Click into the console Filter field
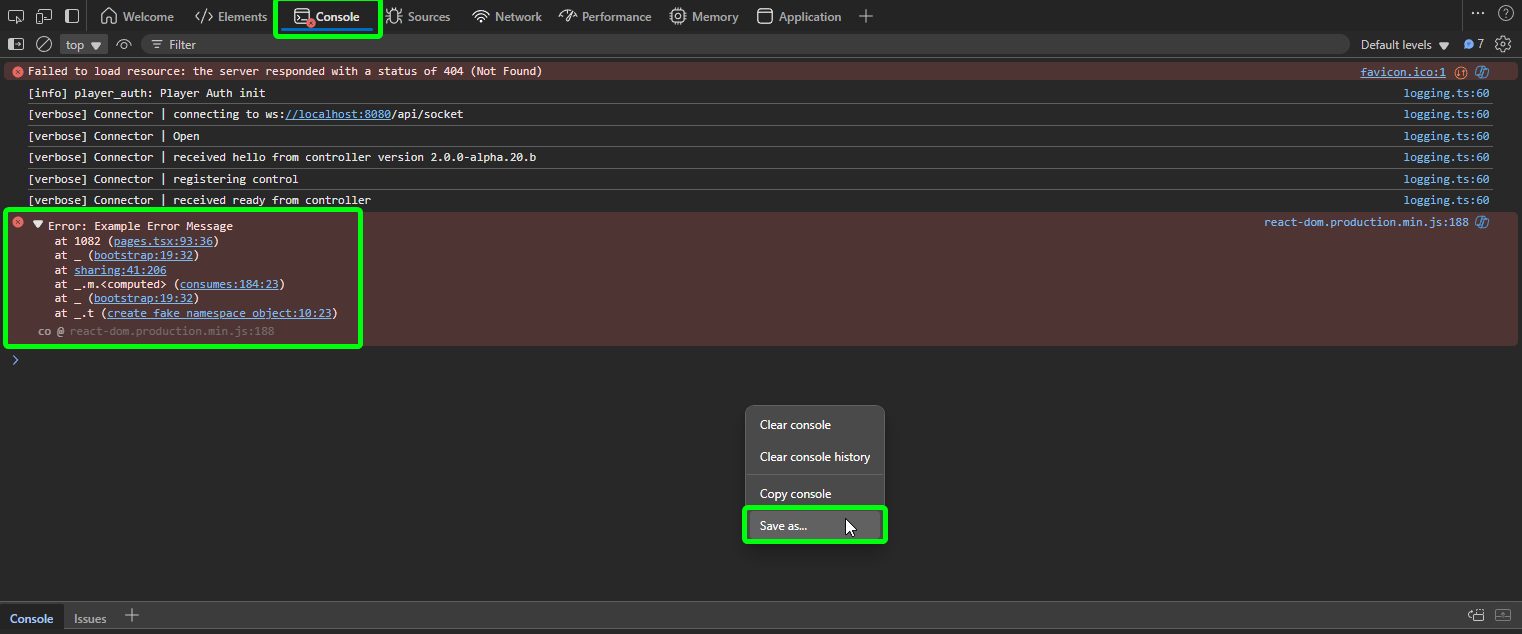The width and height of the screenshot is (1522, 634). click(700, 45)
